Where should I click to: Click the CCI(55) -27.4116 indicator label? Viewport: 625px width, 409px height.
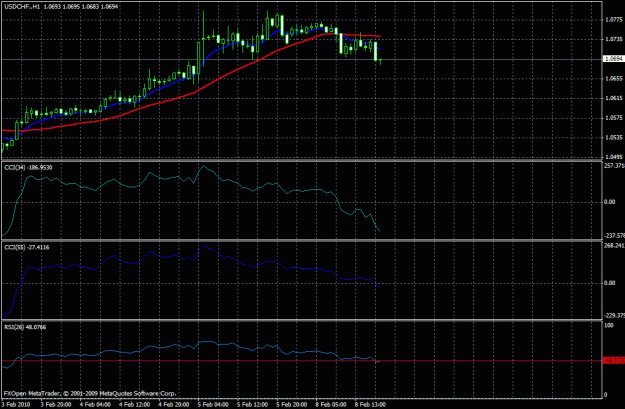(x=27, y=248)
